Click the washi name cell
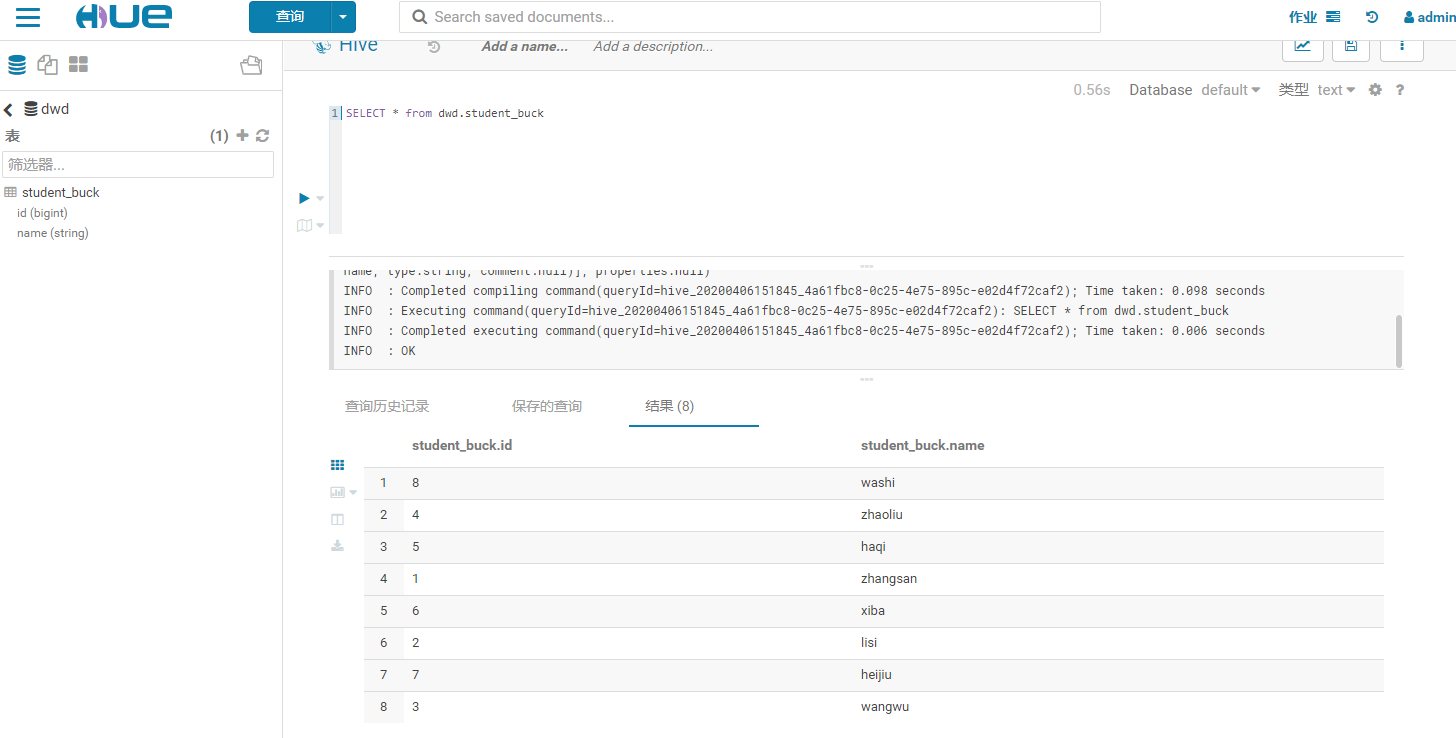The image size is (1456, 738). pos(878,483)
